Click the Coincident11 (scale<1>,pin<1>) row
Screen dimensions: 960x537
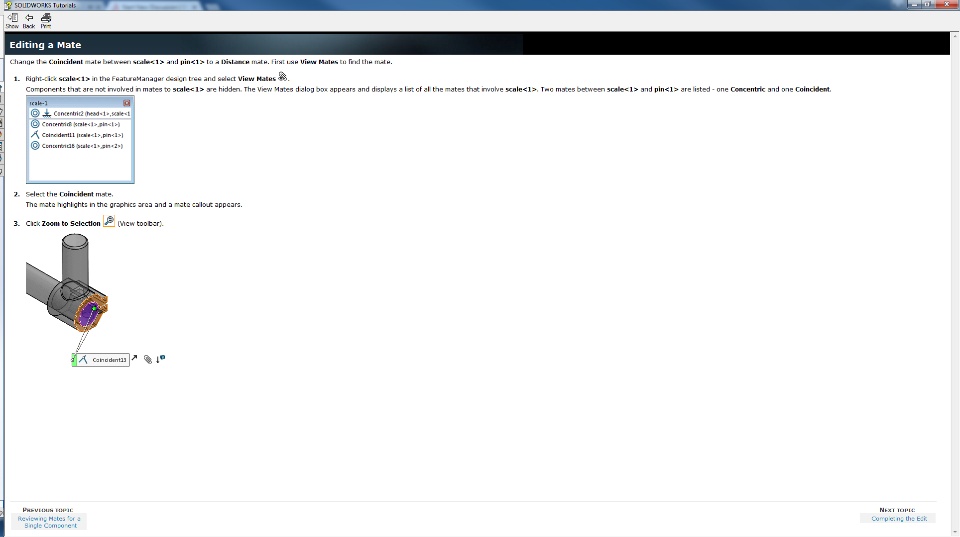[80, 135]
